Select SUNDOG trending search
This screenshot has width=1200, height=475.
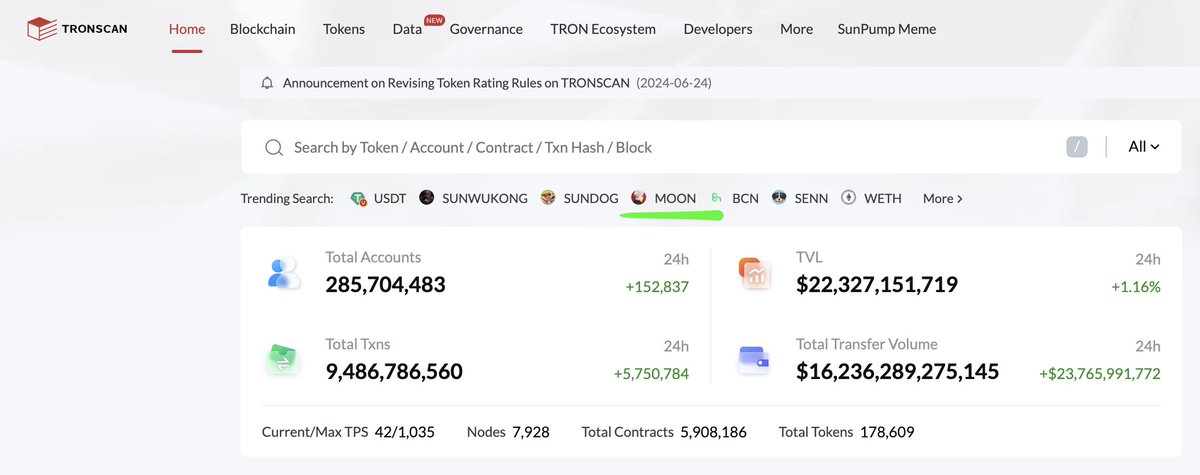point(590,198)
